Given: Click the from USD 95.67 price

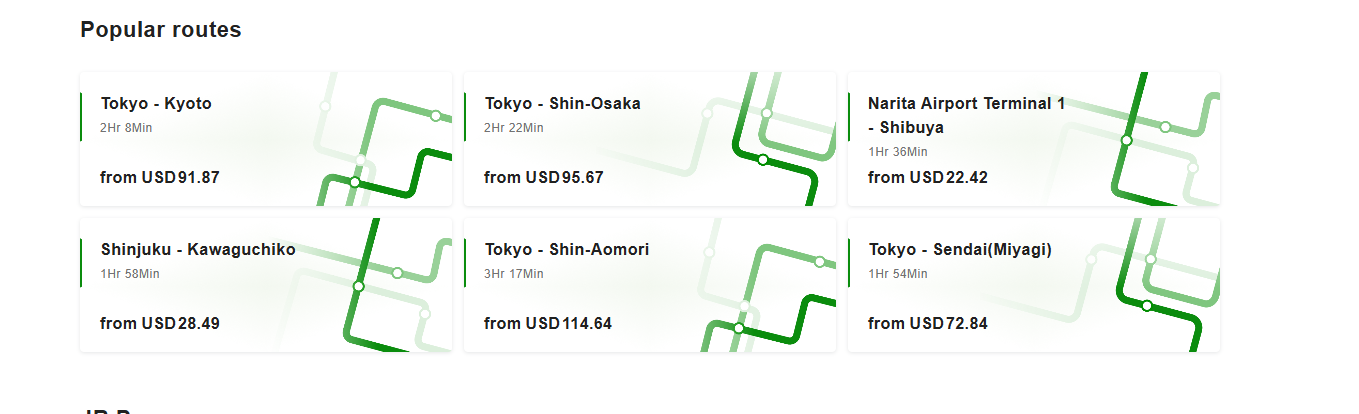Looking at the screenshot, I should [x=544, y=177].
